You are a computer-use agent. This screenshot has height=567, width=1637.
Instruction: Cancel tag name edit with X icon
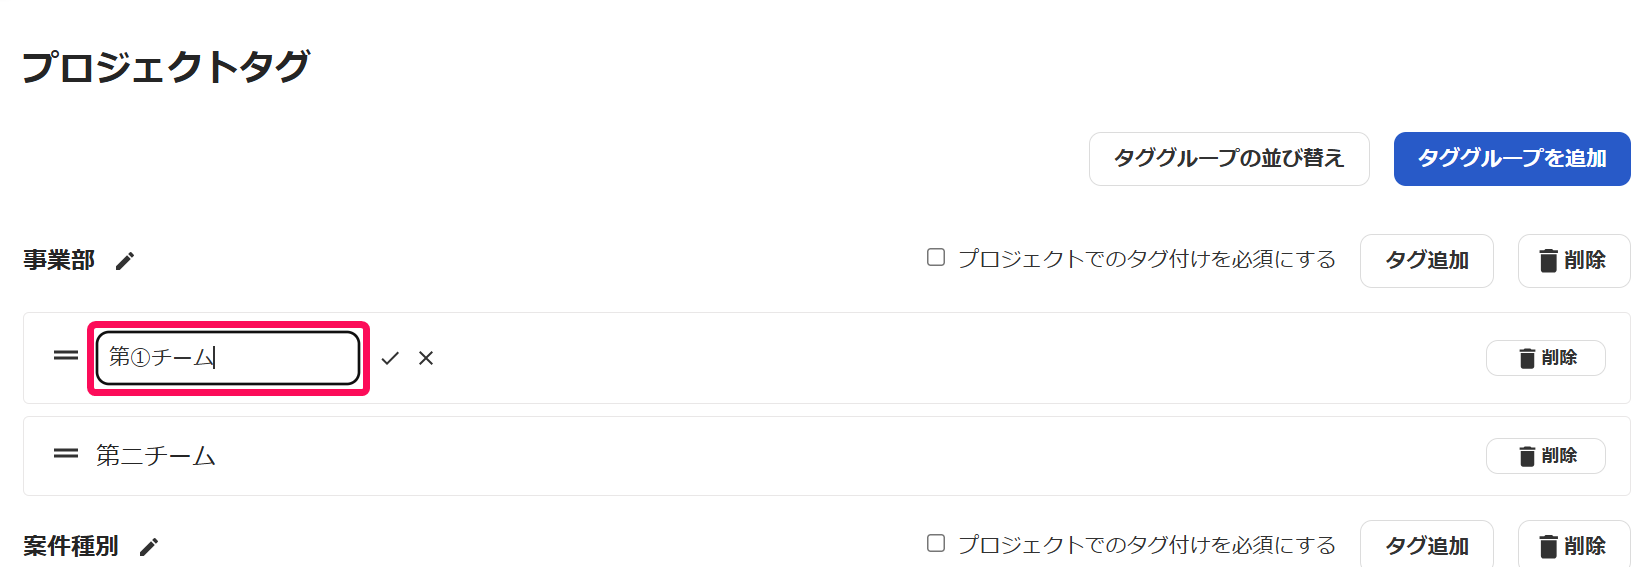pos(426,358)
